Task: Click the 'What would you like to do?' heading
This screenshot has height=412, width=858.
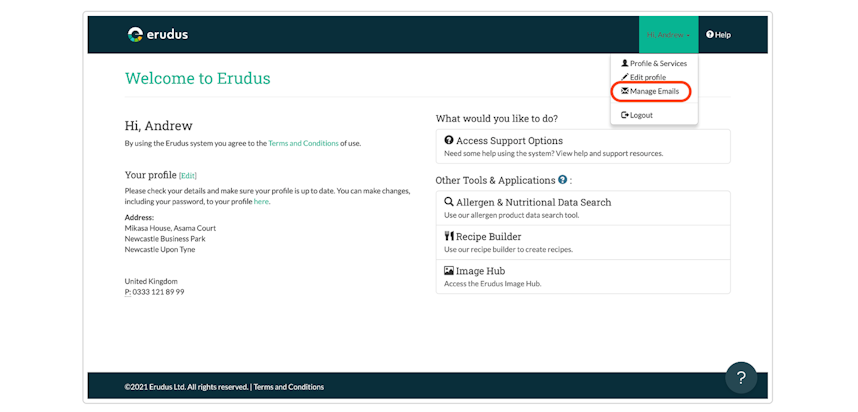Action: click(497, 118)
